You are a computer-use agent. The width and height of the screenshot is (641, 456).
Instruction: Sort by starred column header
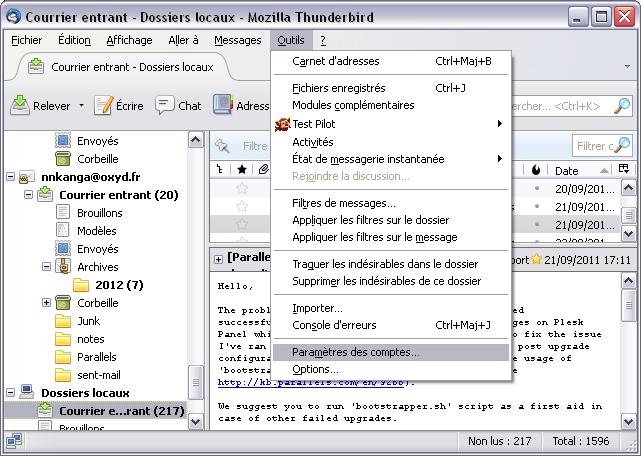(242, 169)
